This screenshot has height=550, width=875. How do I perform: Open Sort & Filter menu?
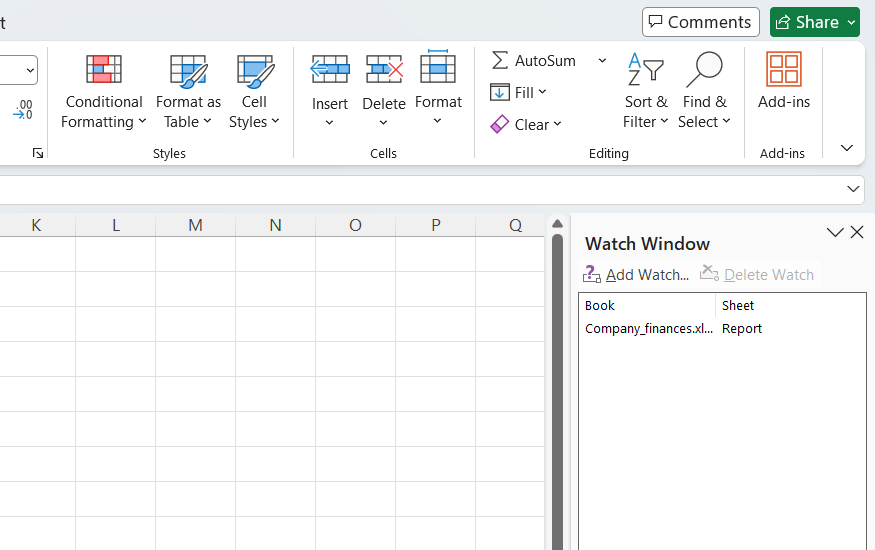[646, 92]
